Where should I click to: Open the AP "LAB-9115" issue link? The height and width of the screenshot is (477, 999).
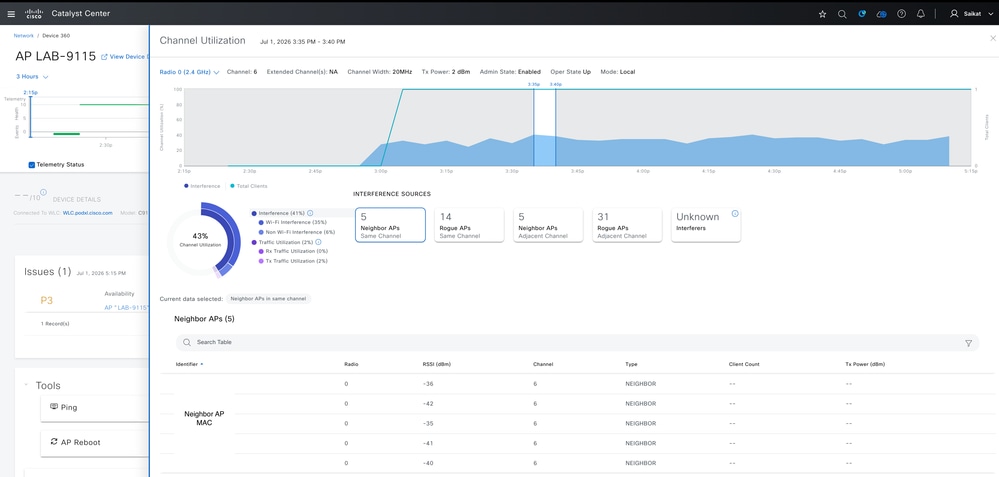click(126, 308)
